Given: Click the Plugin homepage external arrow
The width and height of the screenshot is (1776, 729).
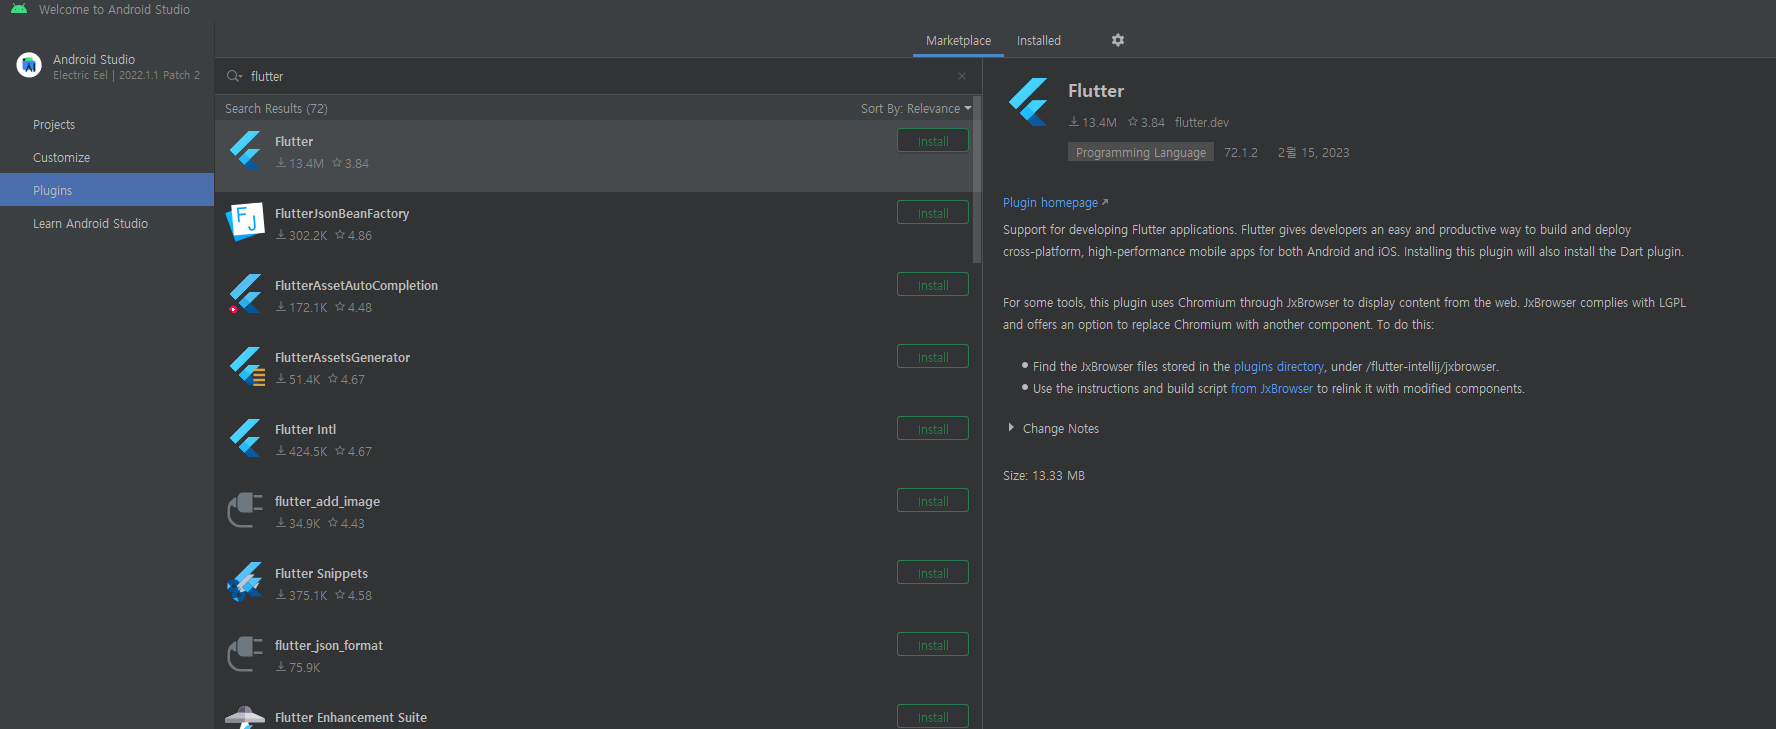Looking at the screenshot, I should click(x=1105, y=202).
